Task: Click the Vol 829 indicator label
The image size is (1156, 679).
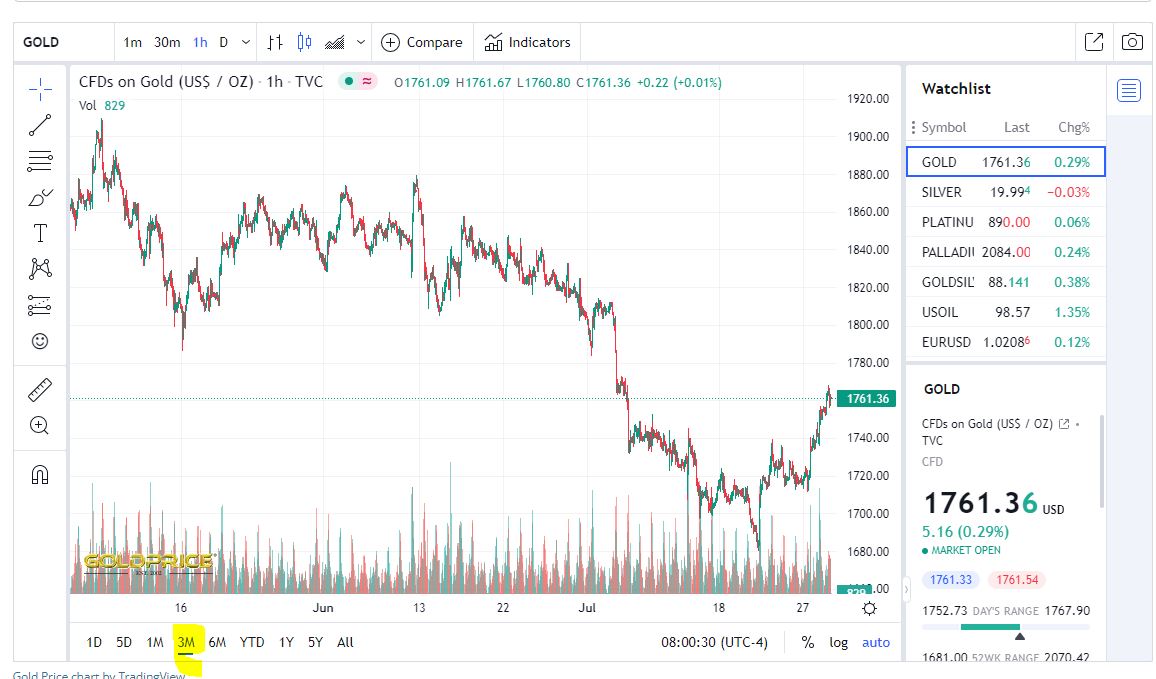Action: point(102,105)
